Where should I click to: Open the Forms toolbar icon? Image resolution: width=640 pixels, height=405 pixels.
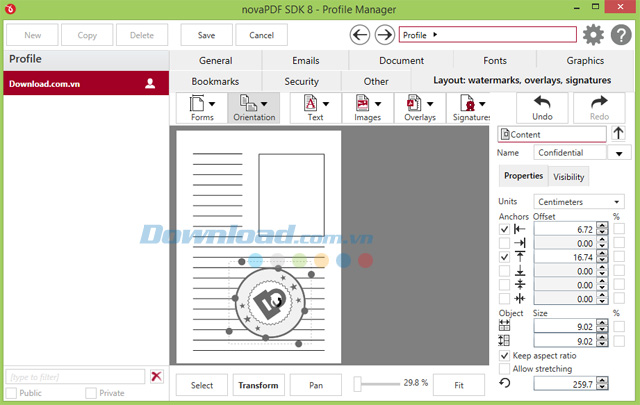coord(197,103)
